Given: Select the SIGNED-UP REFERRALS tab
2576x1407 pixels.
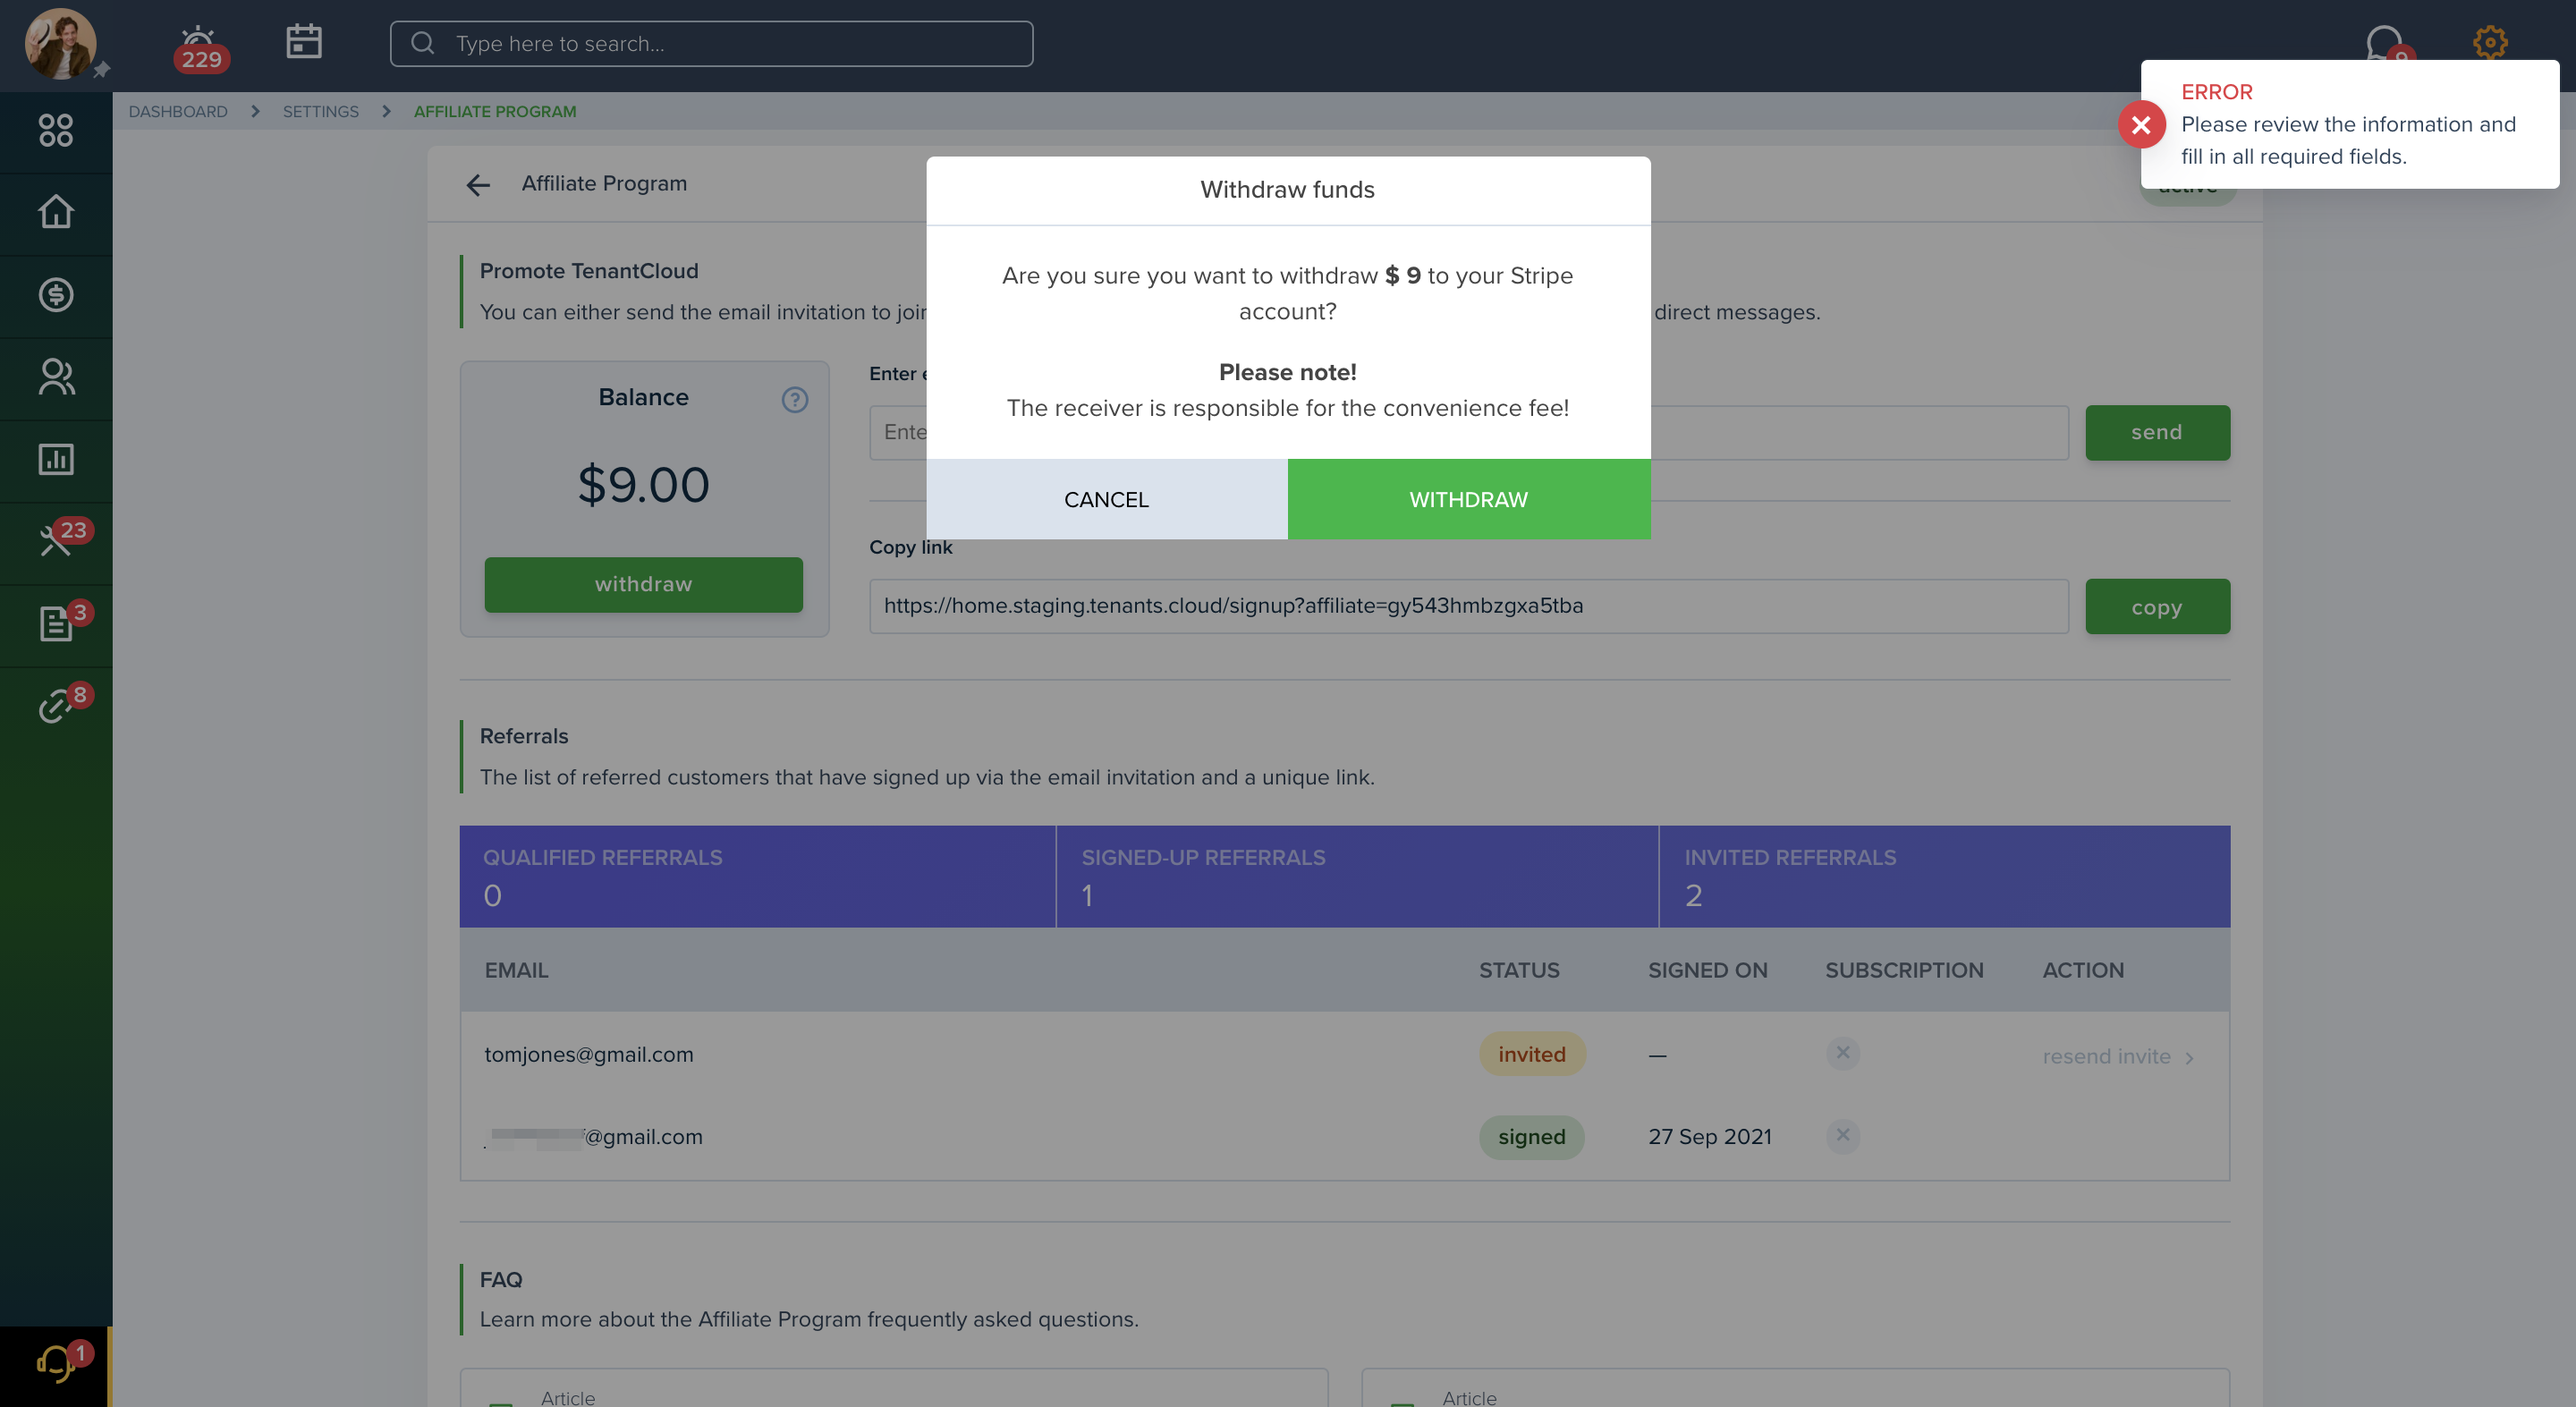Looking at the screenshot, I should [x=1357, y=876].
